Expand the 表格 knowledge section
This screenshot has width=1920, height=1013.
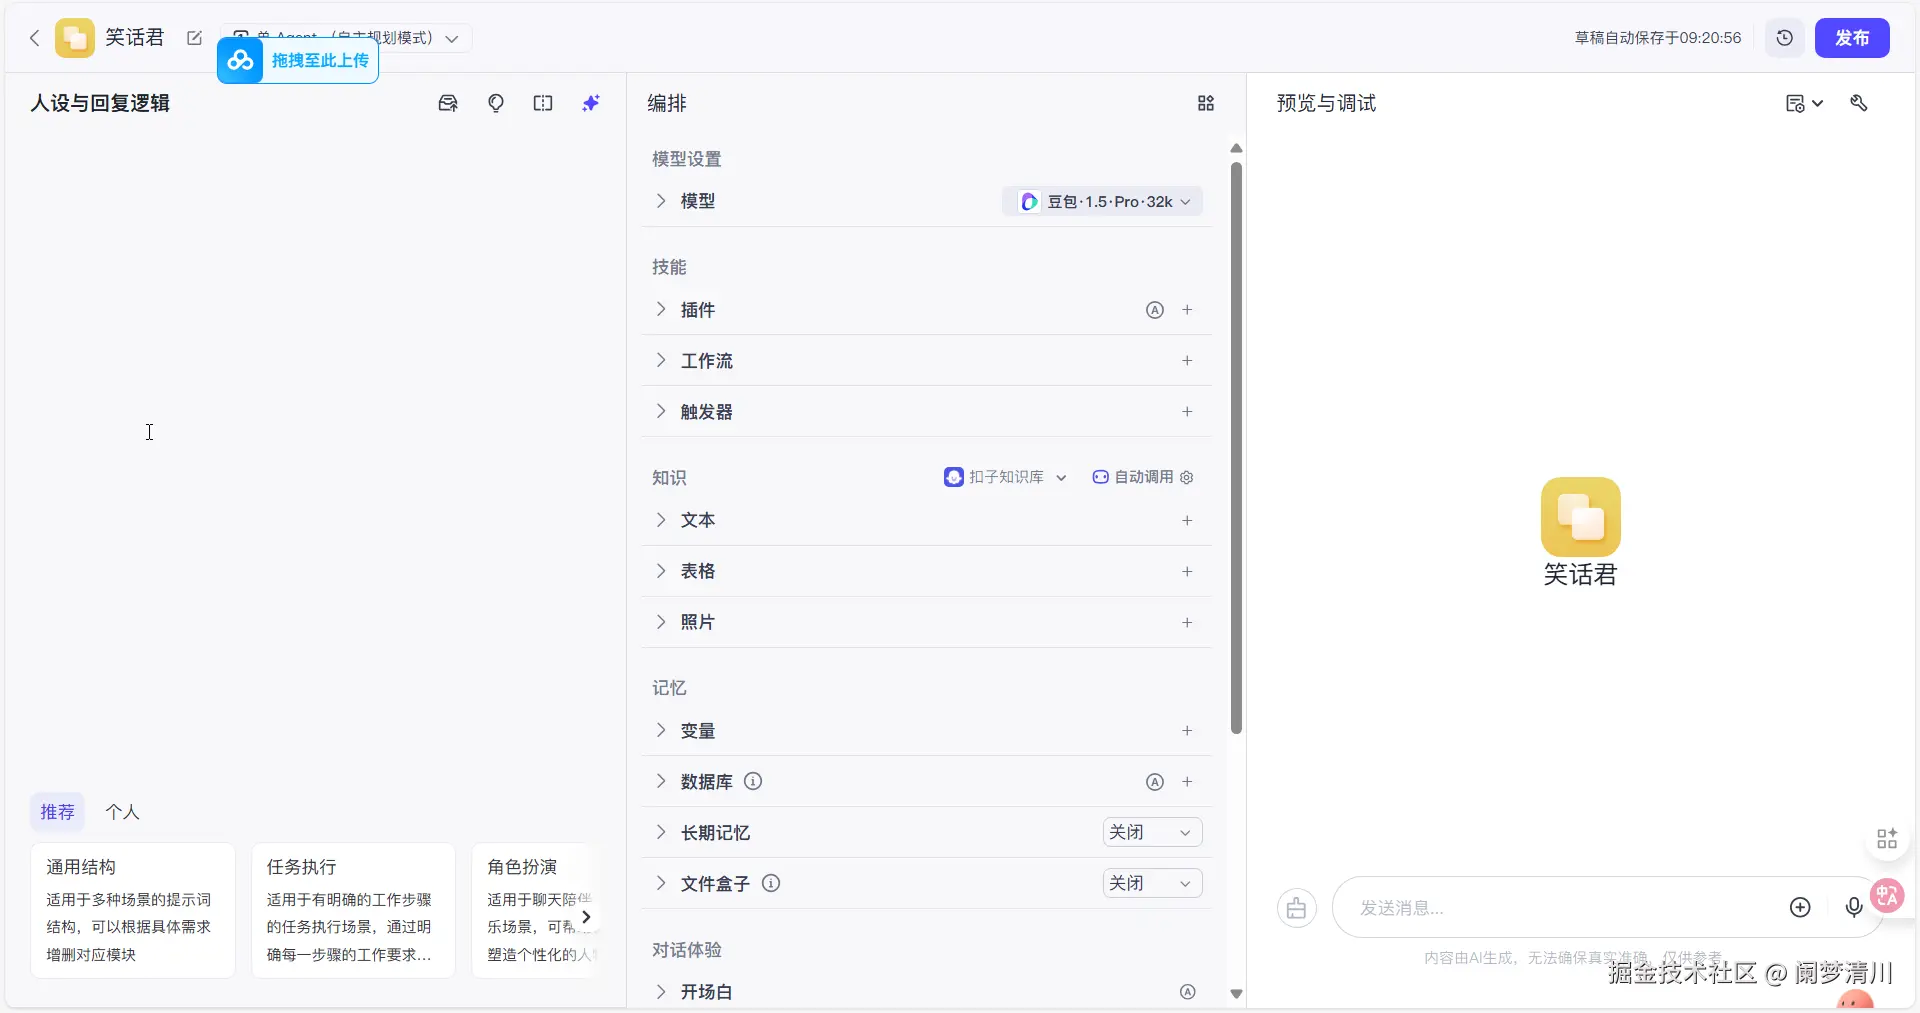point(661,571)
